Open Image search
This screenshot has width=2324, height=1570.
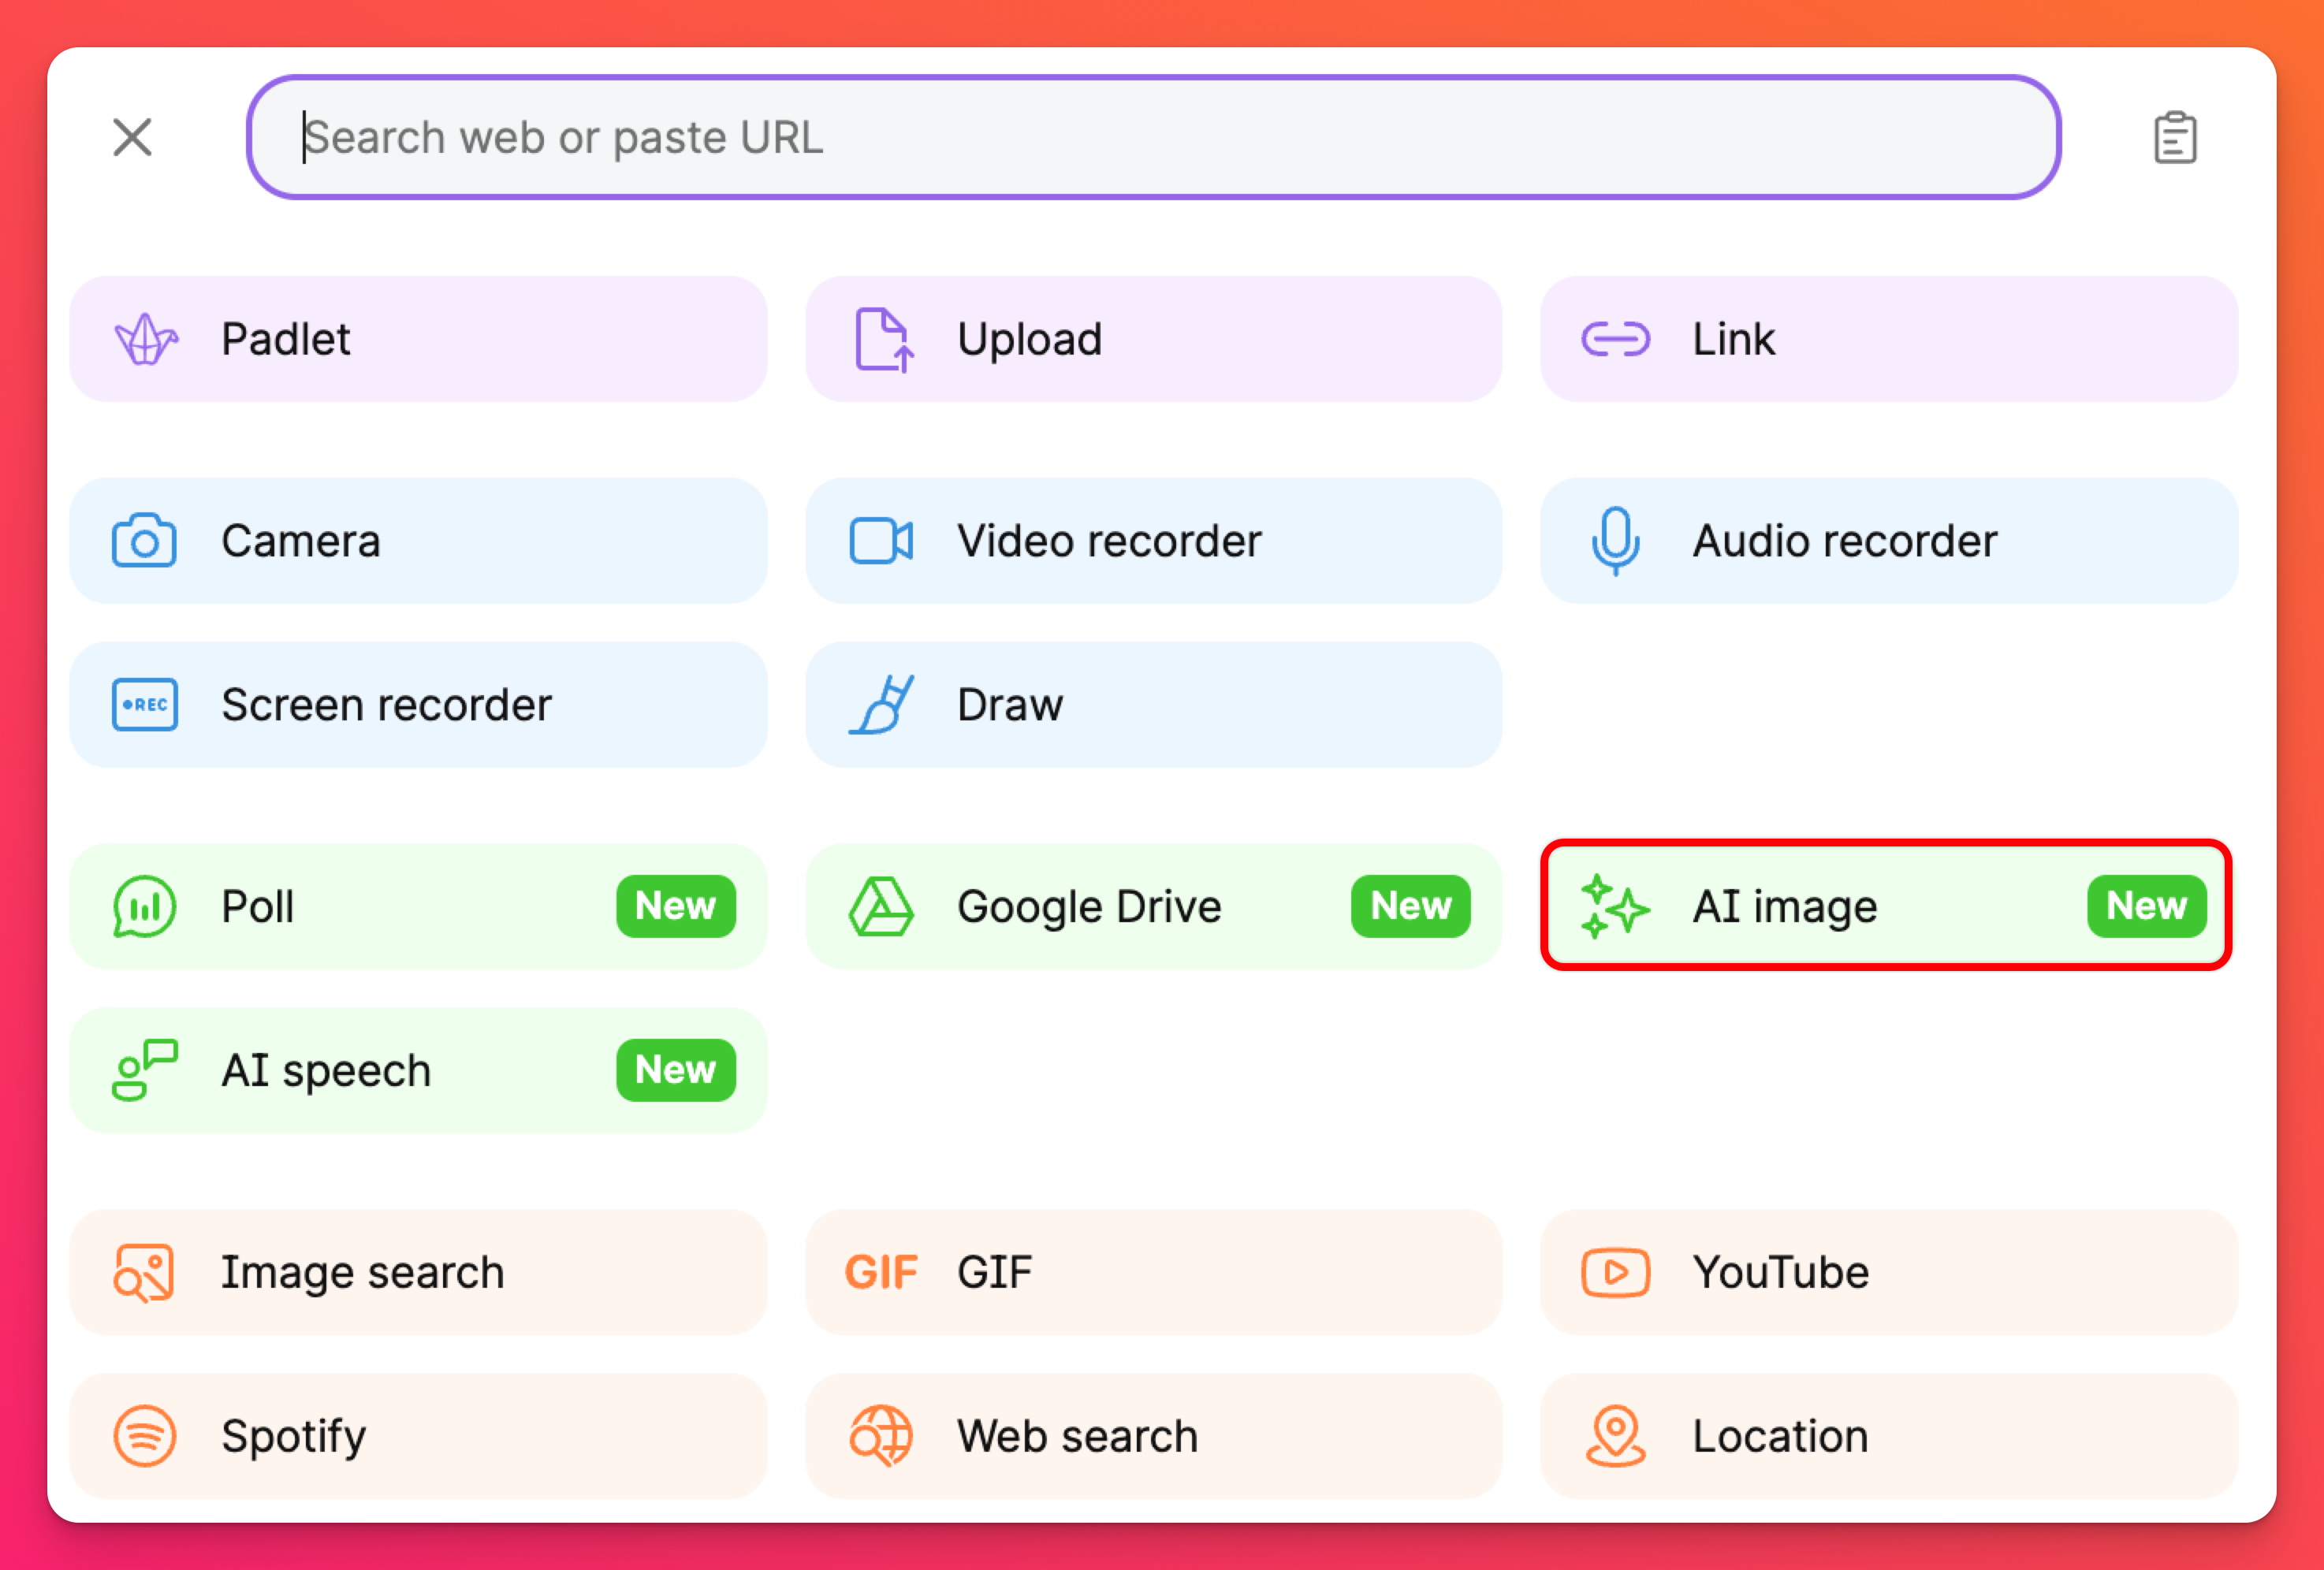(x=418, y=1272)
